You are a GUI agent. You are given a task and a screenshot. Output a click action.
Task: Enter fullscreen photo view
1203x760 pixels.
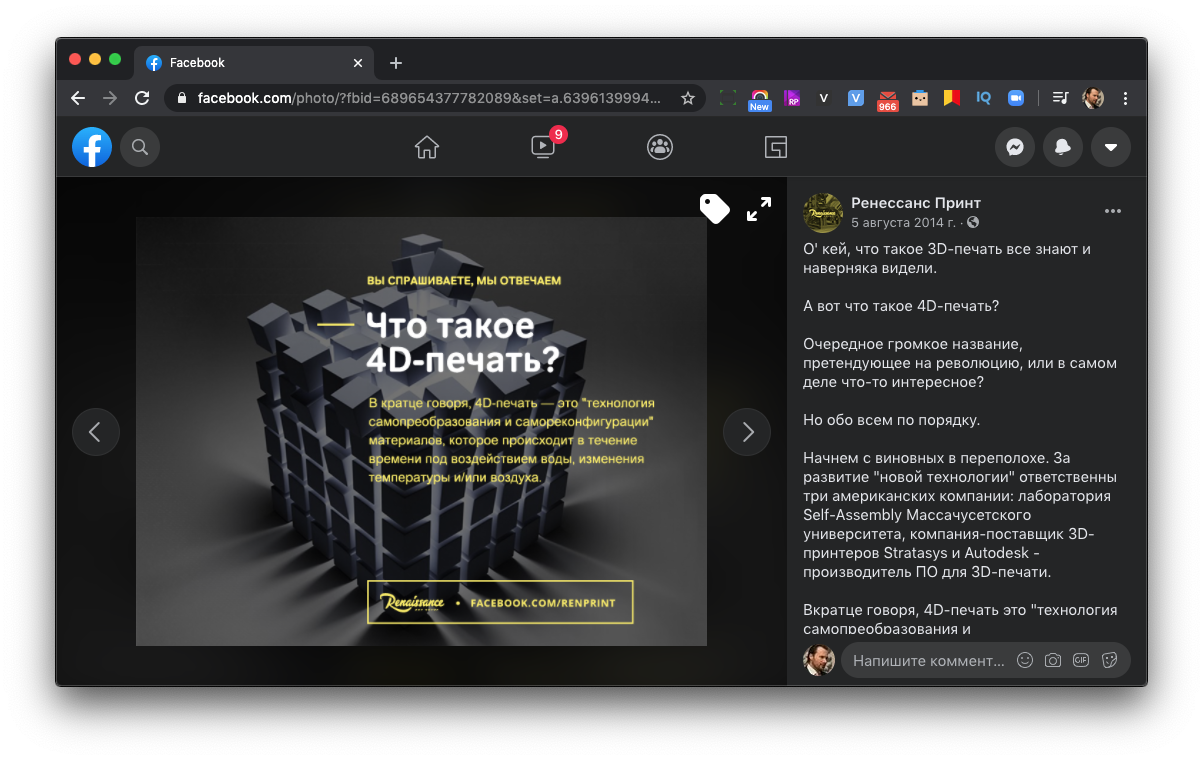(x=759, y=209)
